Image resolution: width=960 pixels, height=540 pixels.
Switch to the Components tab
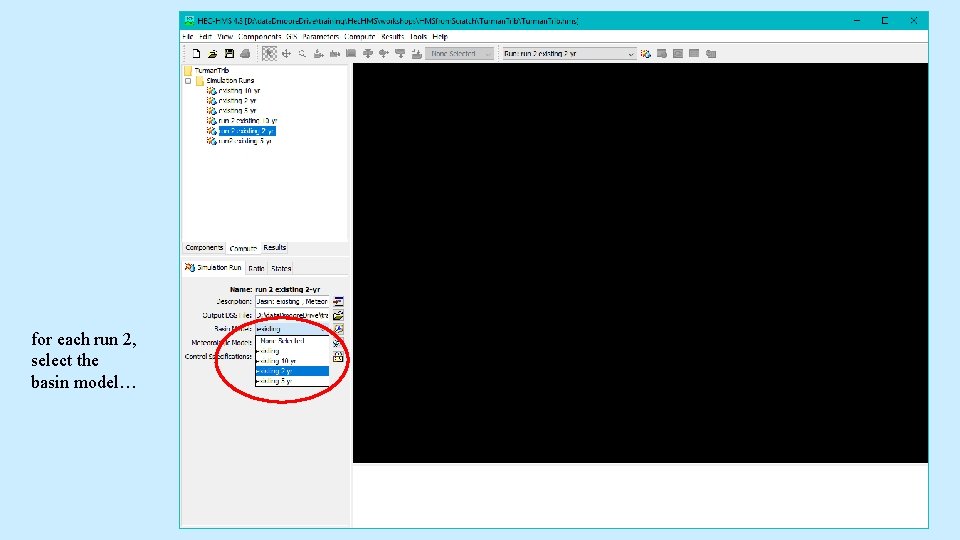coord(204,248)
